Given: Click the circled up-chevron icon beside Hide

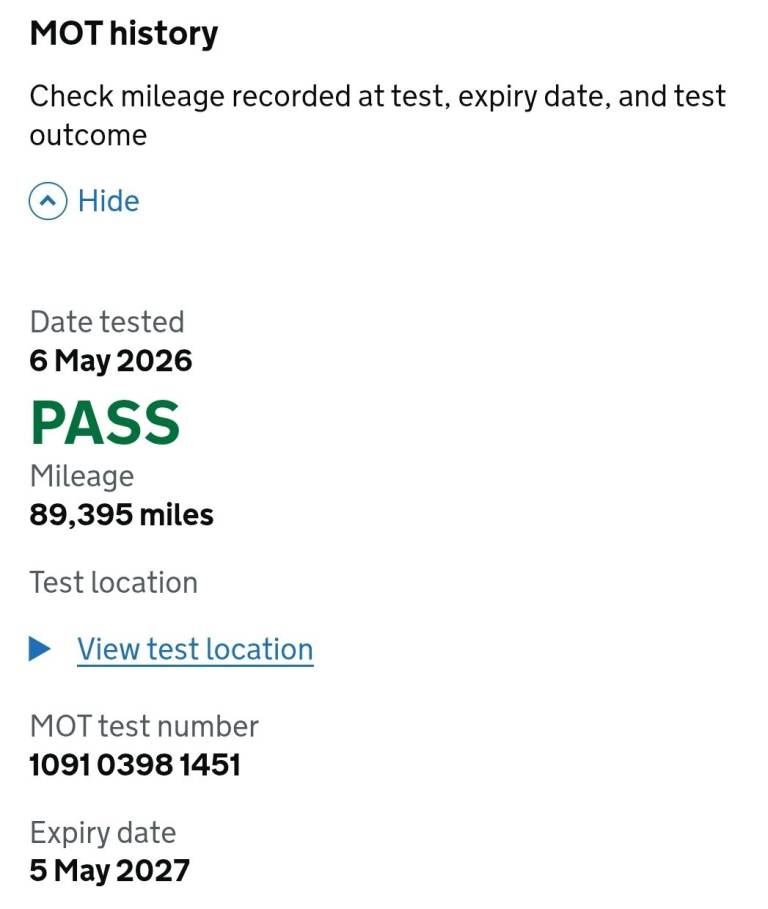Looking at the screenshot, I should coord(48,201).
